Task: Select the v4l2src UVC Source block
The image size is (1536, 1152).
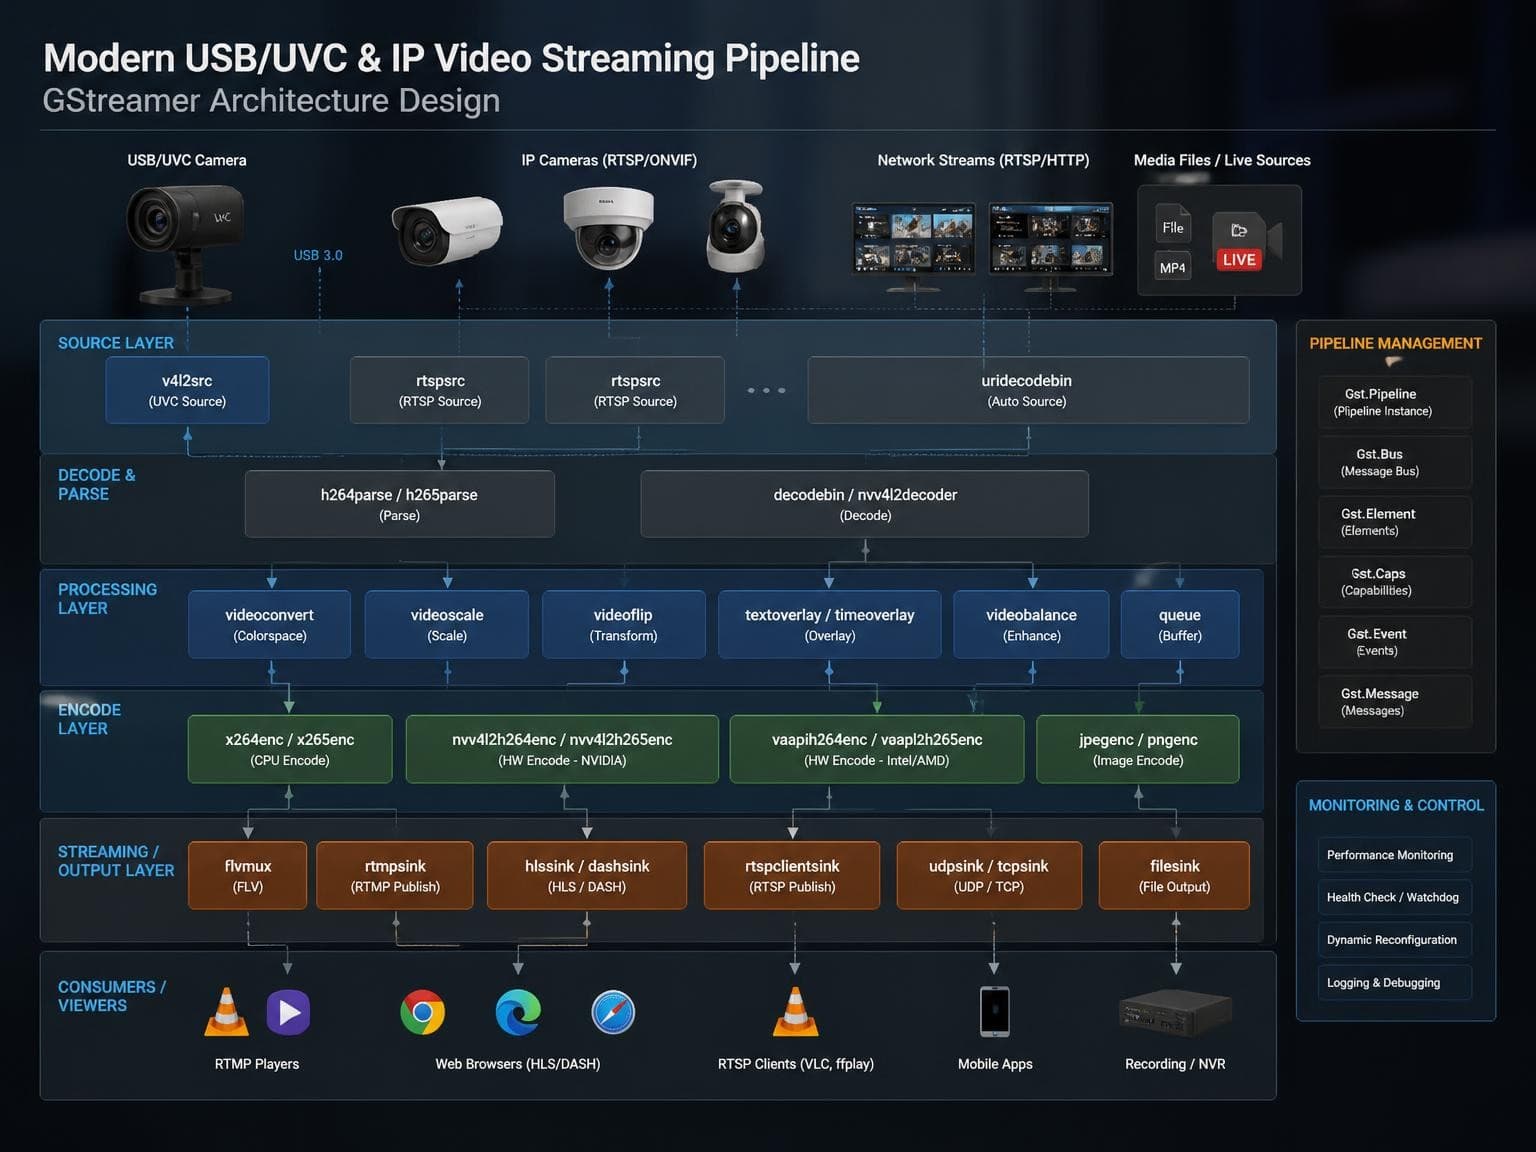Action: [187, 390]
